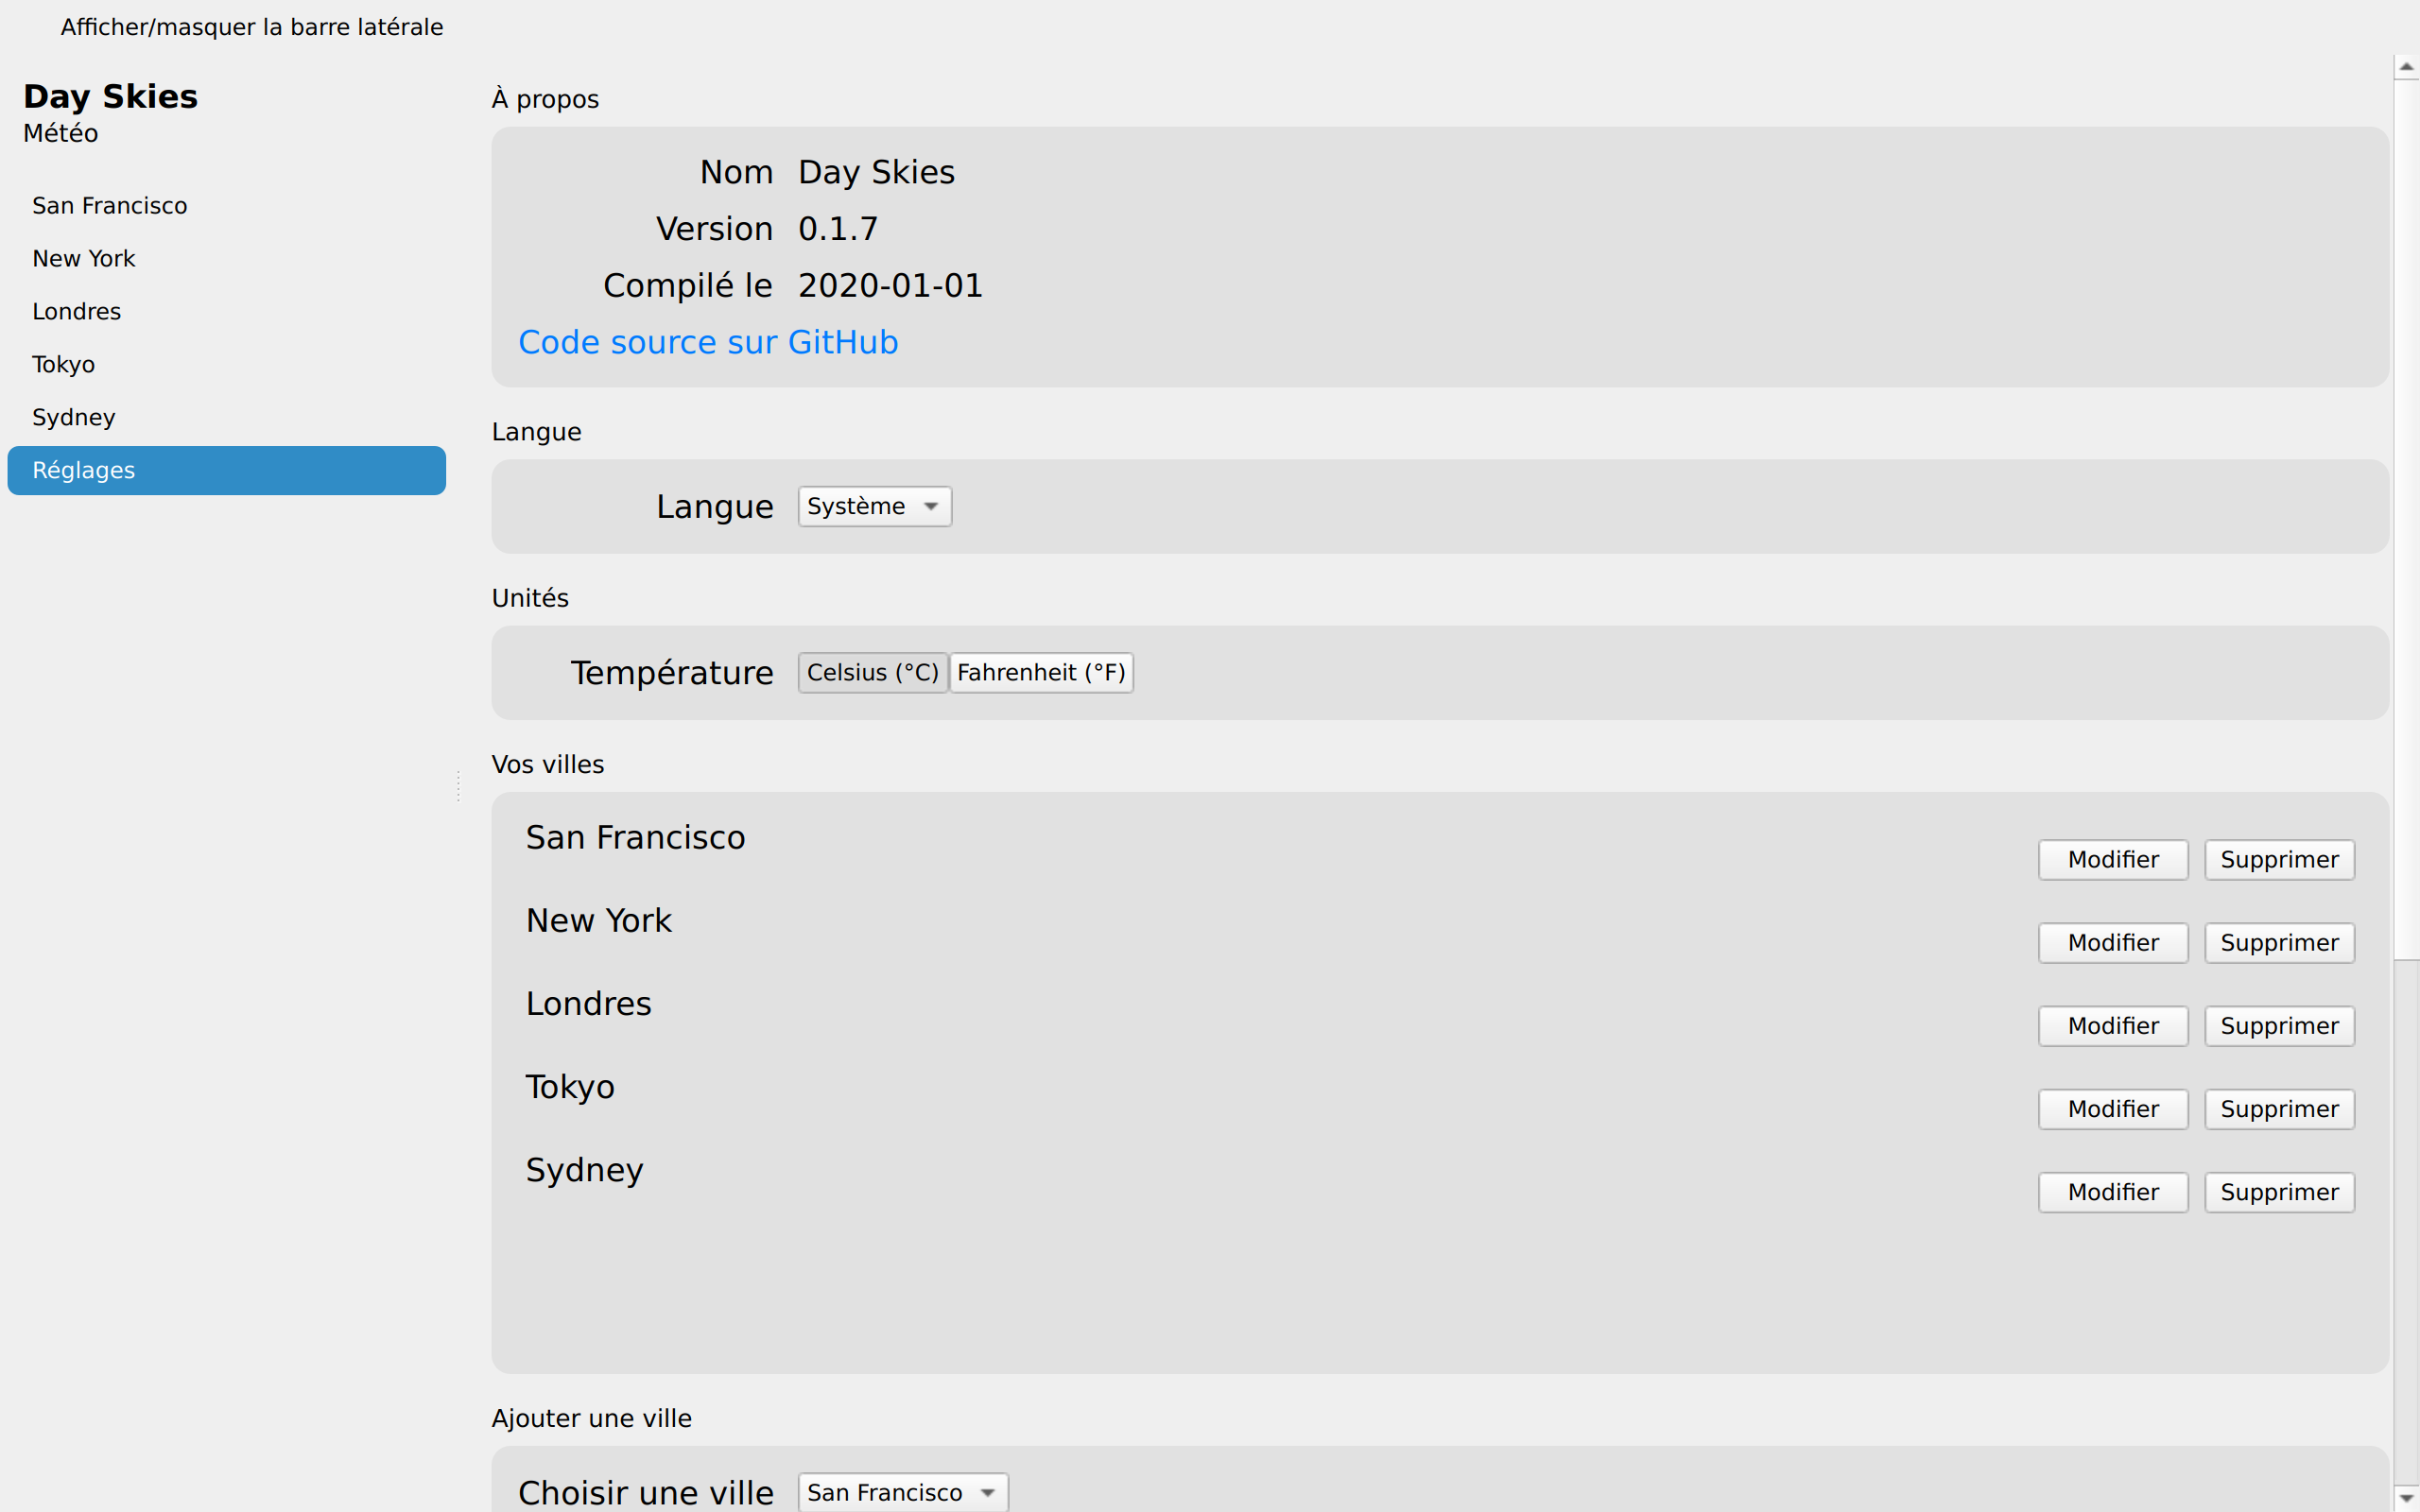Click the scrollbar down arrow
Viewport: 2420px width, 1512px height.
click(x=2406, y=1498)
